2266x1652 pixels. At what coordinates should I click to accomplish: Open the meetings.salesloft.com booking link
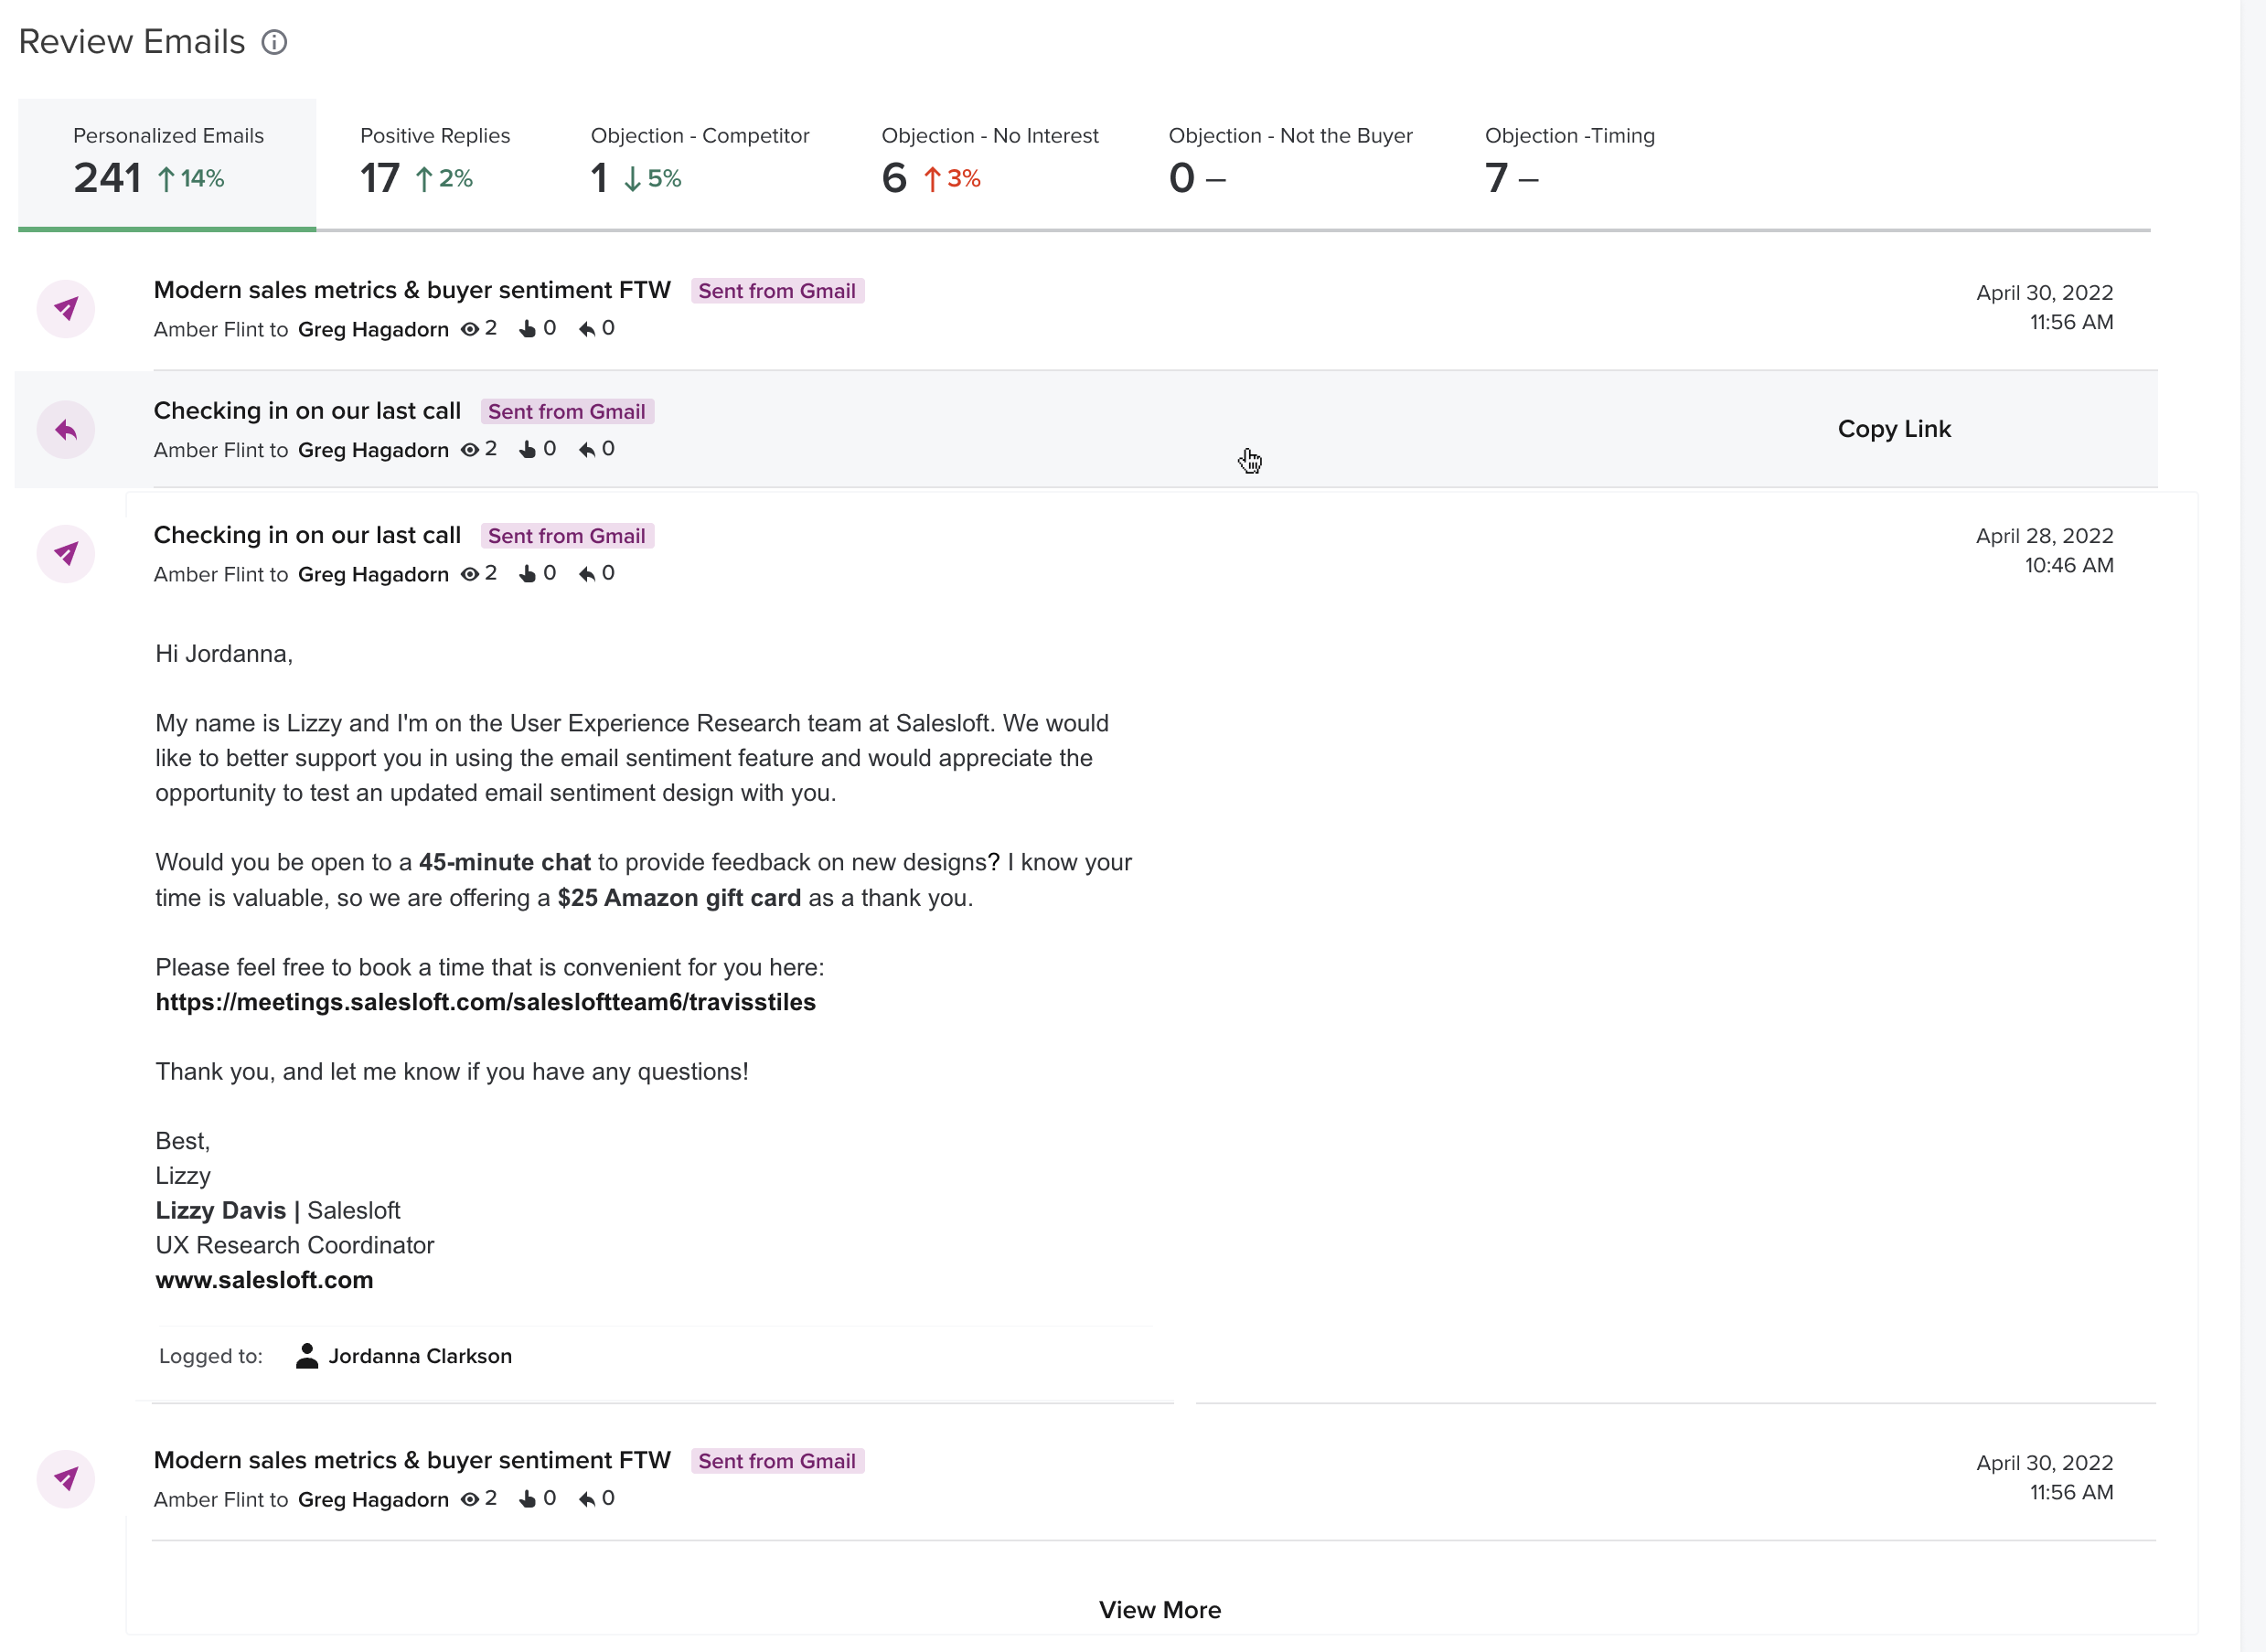(x=485, y=1002)
